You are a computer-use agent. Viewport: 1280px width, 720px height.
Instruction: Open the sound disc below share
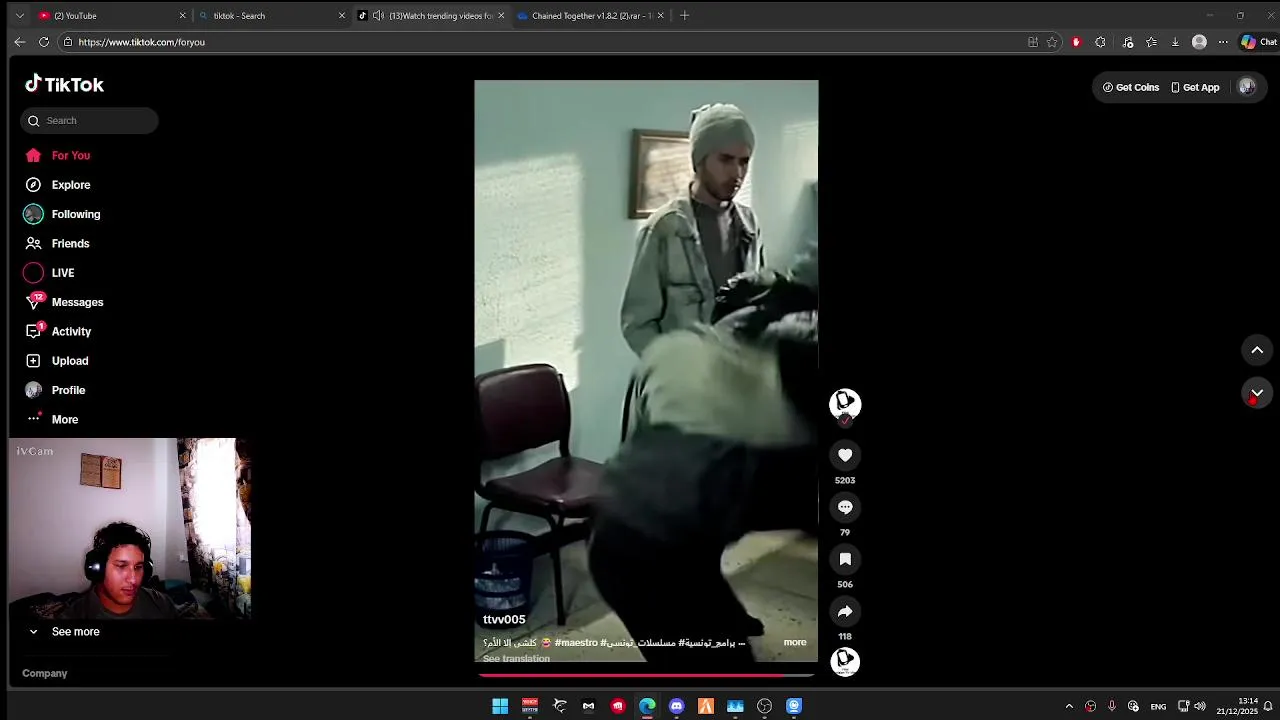(x=845, y=661)
